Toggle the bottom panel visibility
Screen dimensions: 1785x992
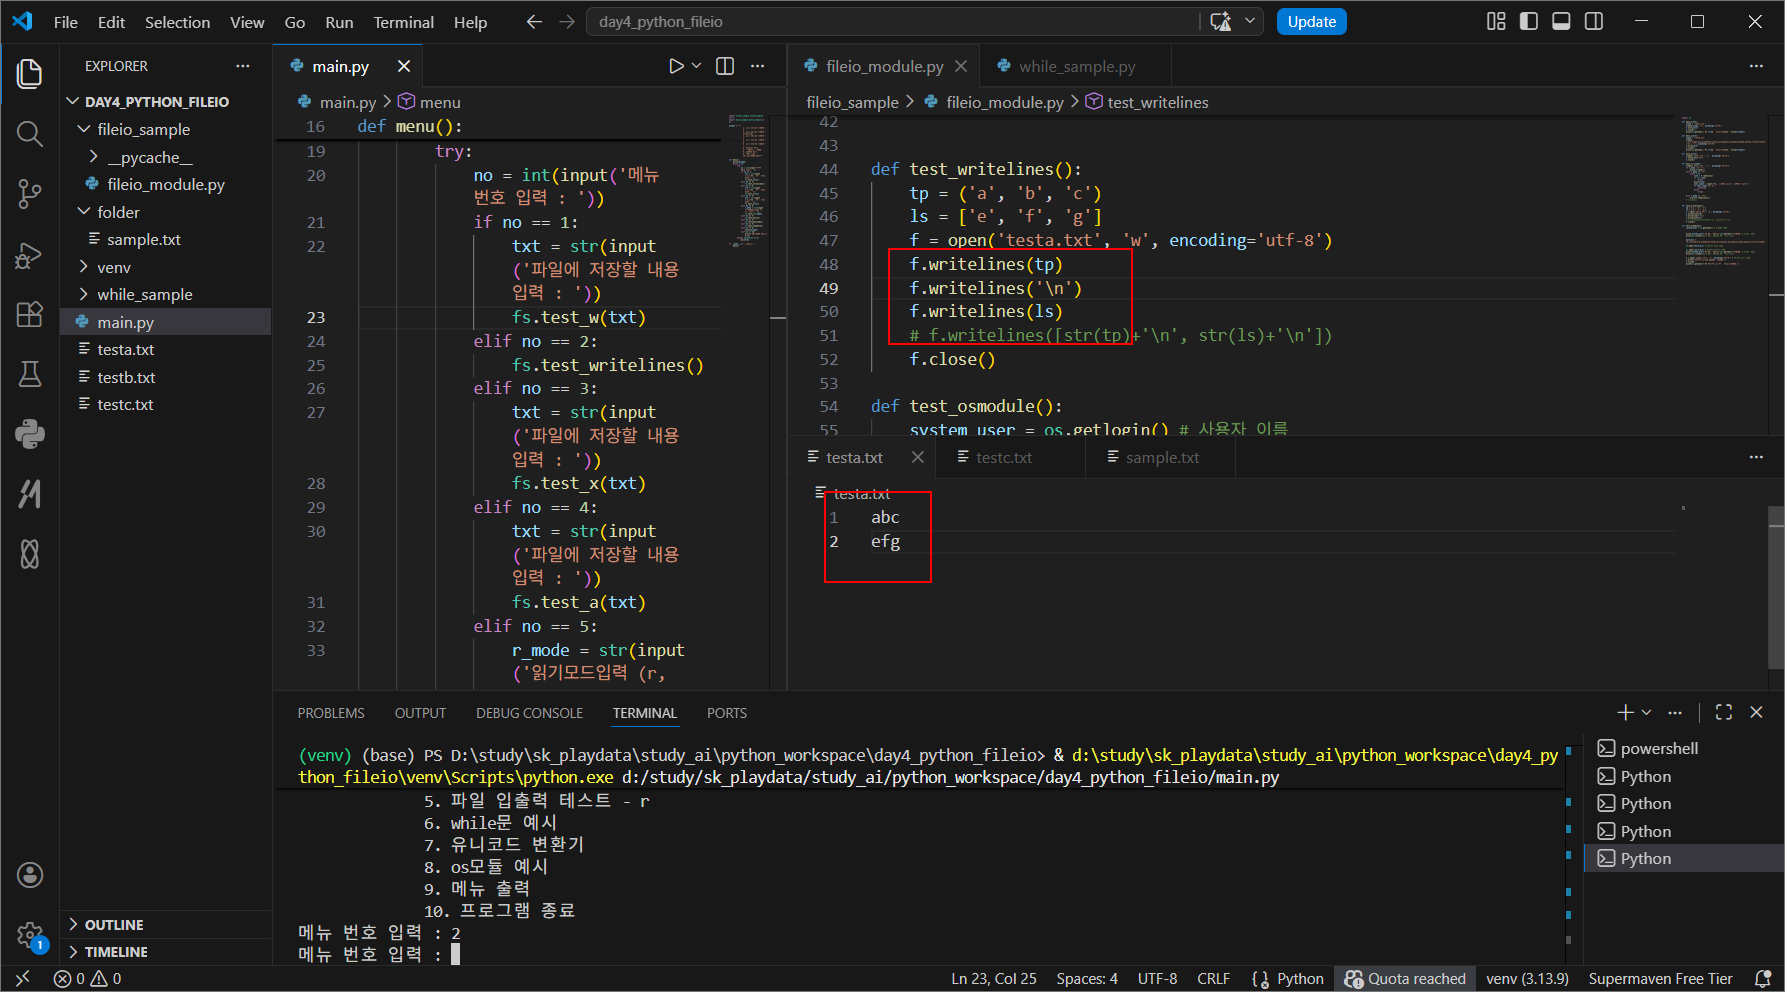[1561, 22]
